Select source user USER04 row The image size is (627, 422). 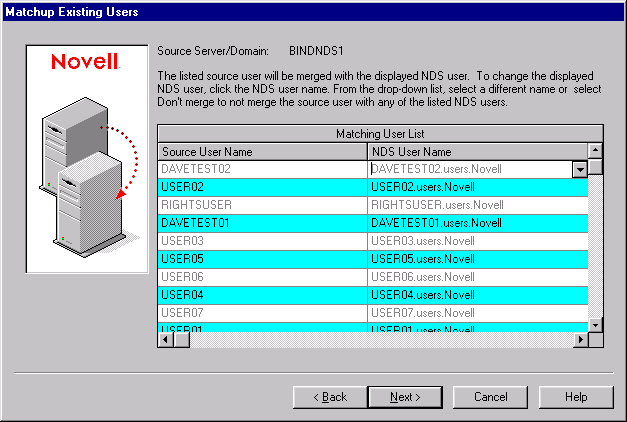pyautogui.click(x=262, y=295)
